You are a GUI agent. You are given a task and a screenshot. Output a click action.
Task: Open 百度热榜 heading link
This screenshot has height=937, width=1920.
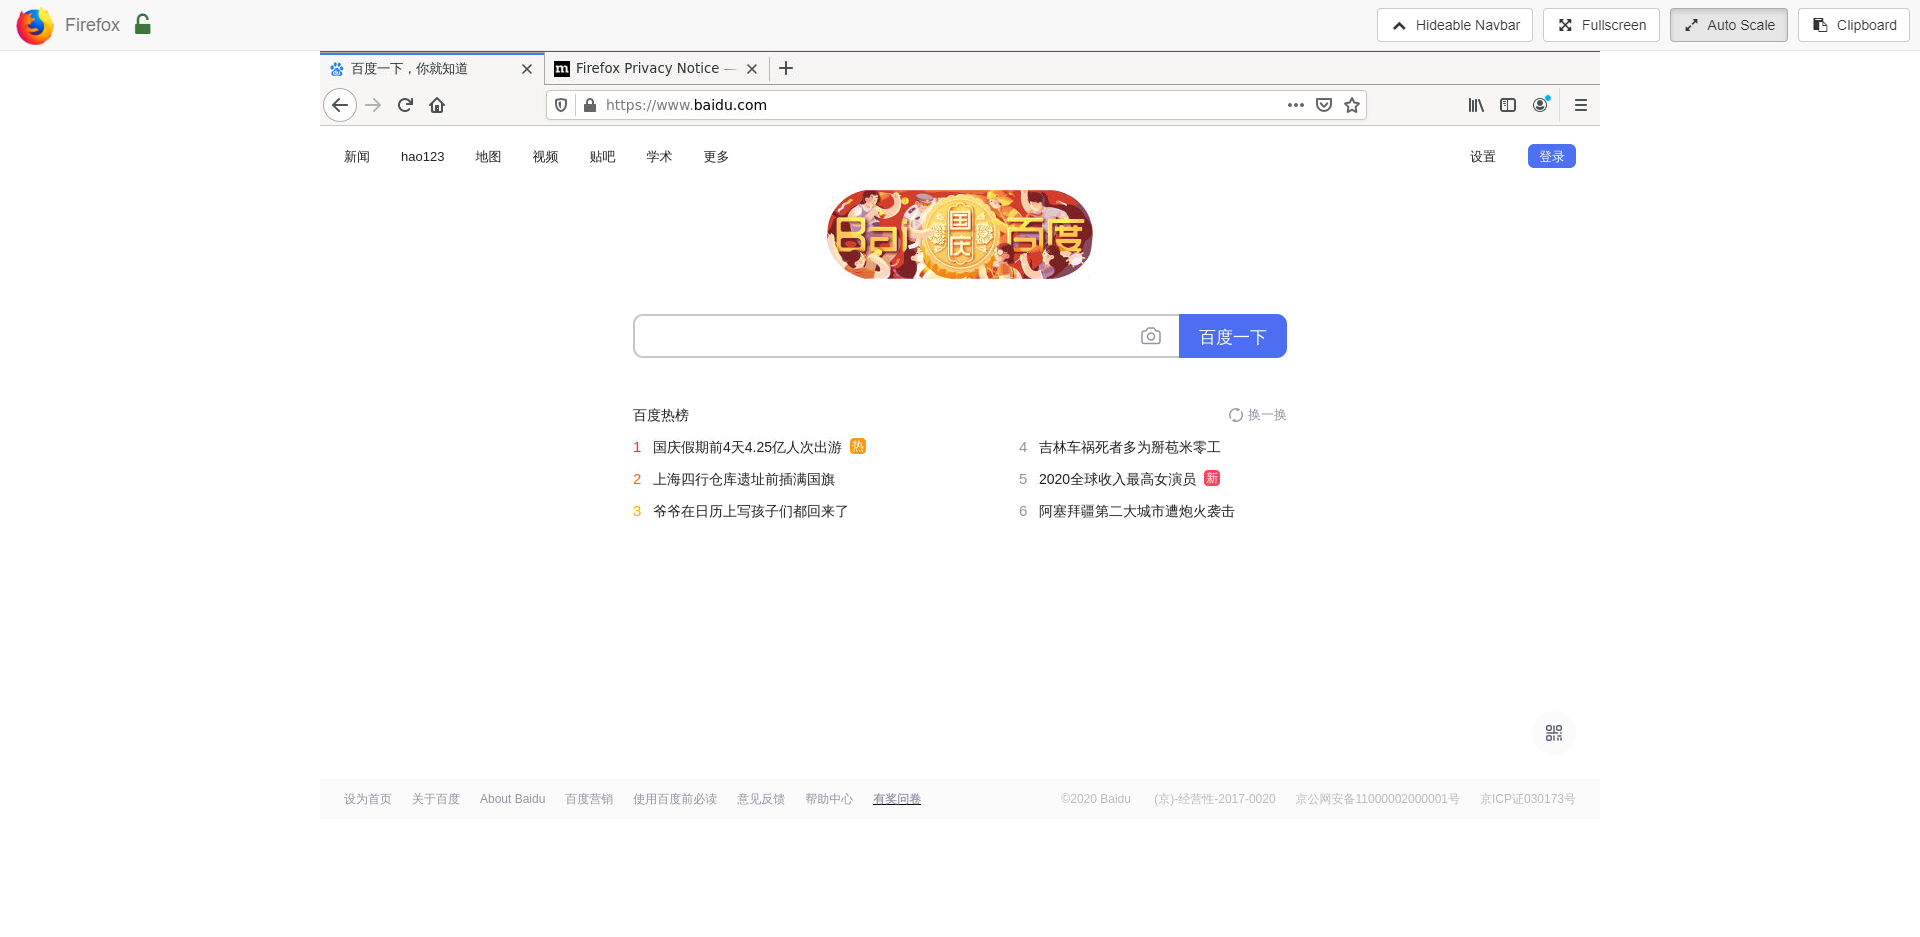tap(661, 415)
